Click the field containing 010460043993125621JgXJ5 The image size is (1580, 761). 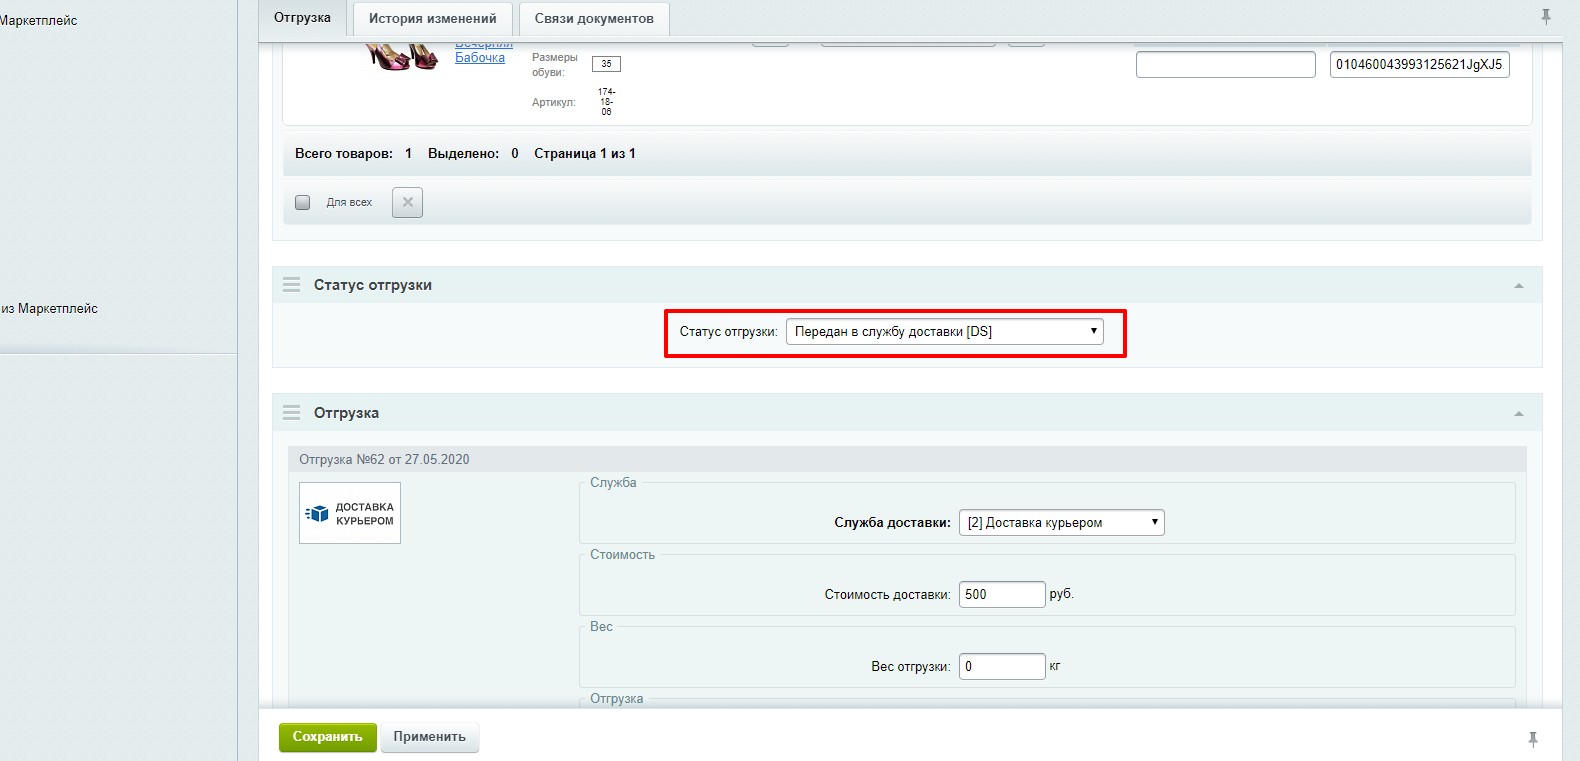coord(1419,64)
